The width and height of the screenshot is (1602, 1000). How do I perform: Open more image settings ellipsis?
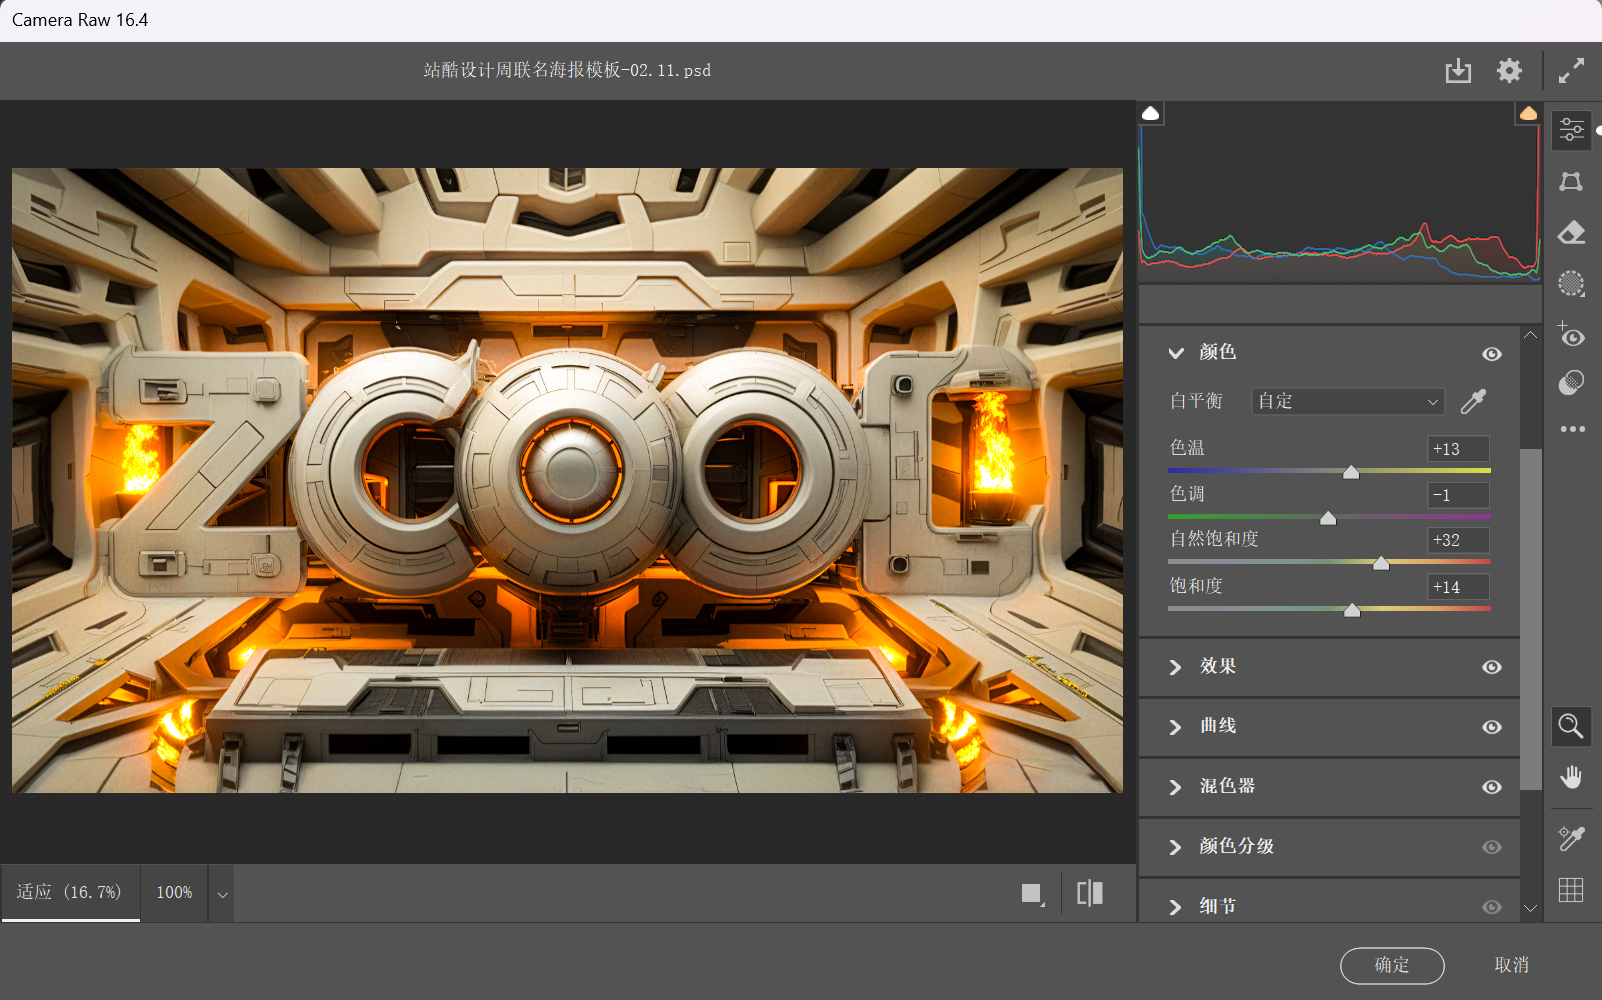pos(1572,429)
